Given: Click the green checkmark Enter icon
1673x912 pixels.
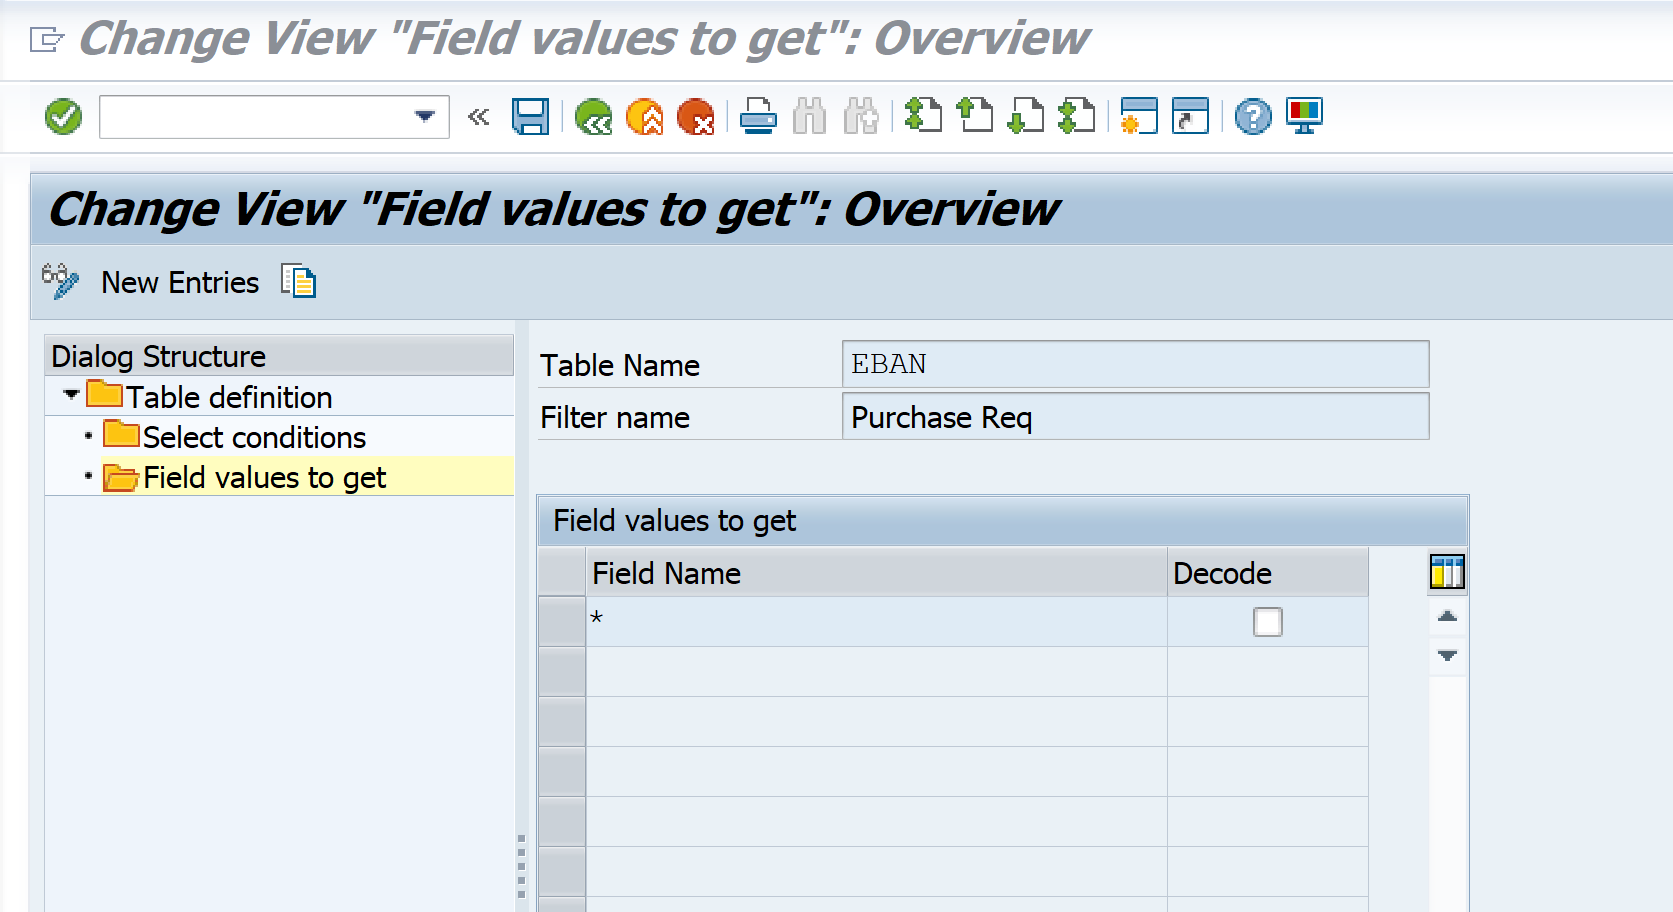Looking at the screenshot, I should 63,117.
